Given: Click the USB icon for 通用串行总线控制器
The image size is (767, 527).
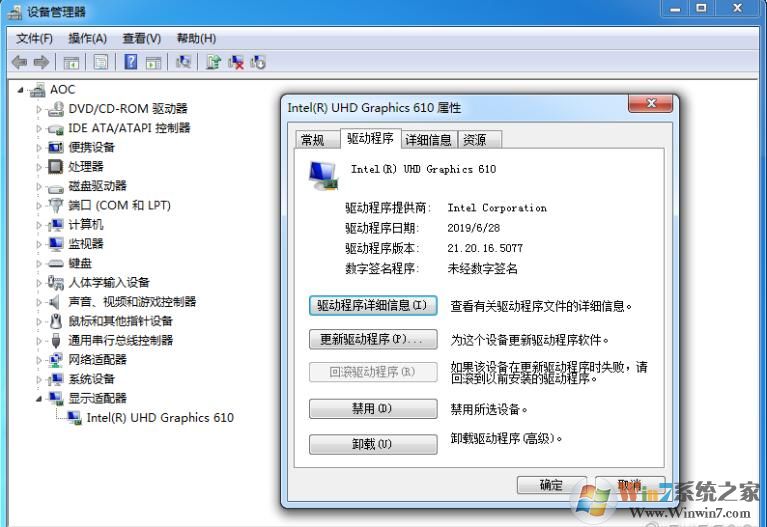Looking at the screenshot, I should (56, 341).
